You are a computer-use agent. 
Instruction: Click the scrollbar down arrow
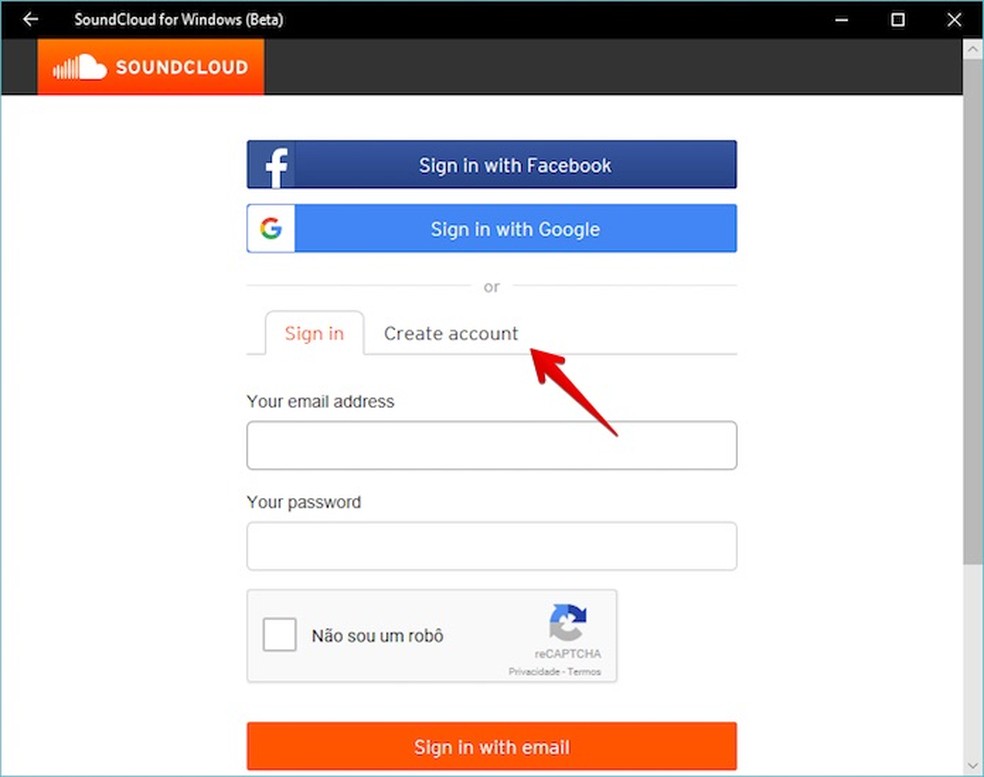pos(972,766)
